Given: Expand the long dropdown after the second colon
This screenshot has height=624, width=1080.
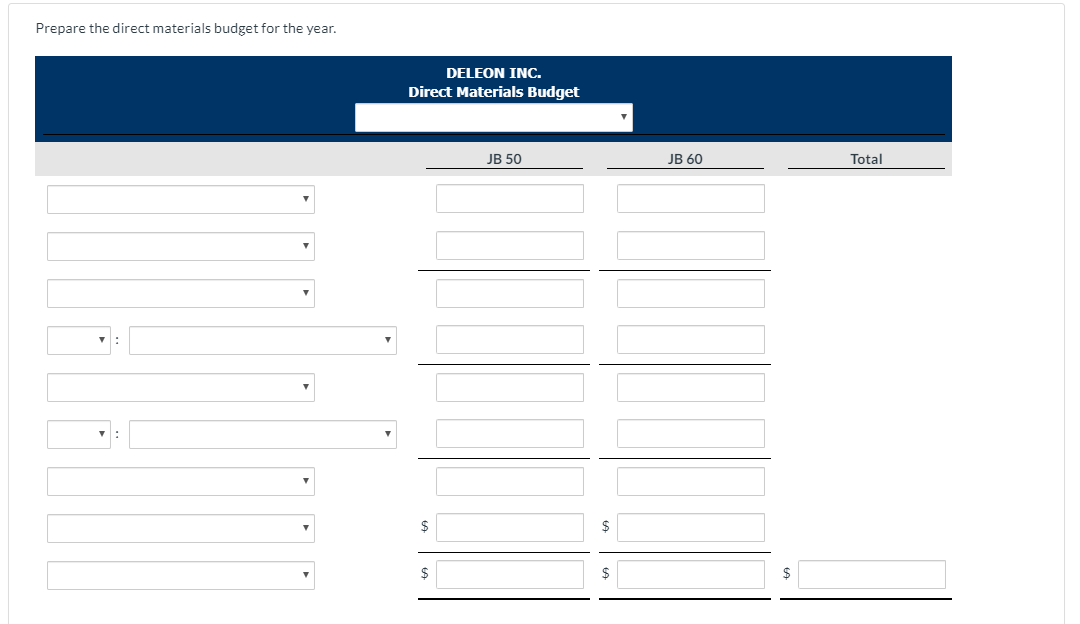Looking at the screenshot, I should tap(262, 434).
